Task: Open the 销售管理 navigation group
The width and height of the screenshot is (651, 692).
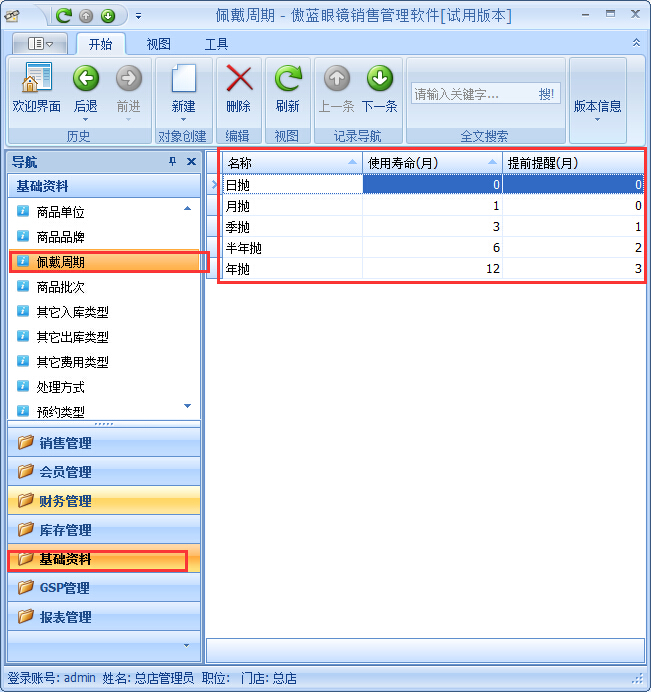Action: pyautogui.click(x=65, y=443)
